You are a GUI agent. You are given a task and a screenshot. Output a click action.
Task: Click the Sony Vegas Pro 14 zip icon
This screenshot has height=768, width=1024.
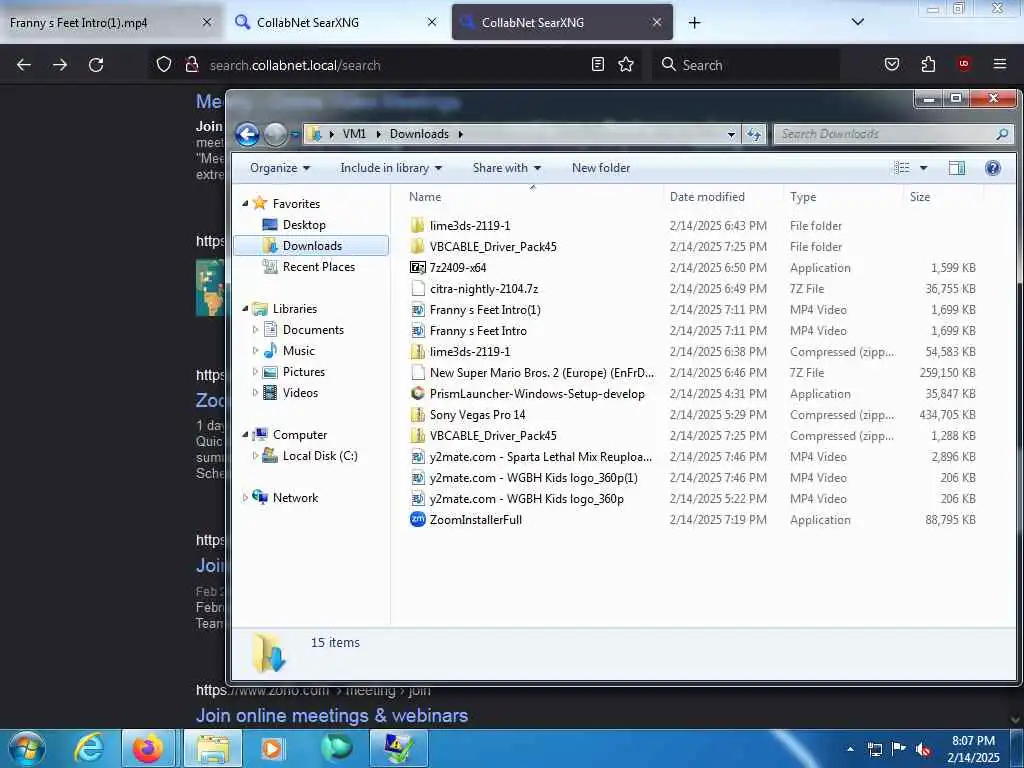click(417, 415)
